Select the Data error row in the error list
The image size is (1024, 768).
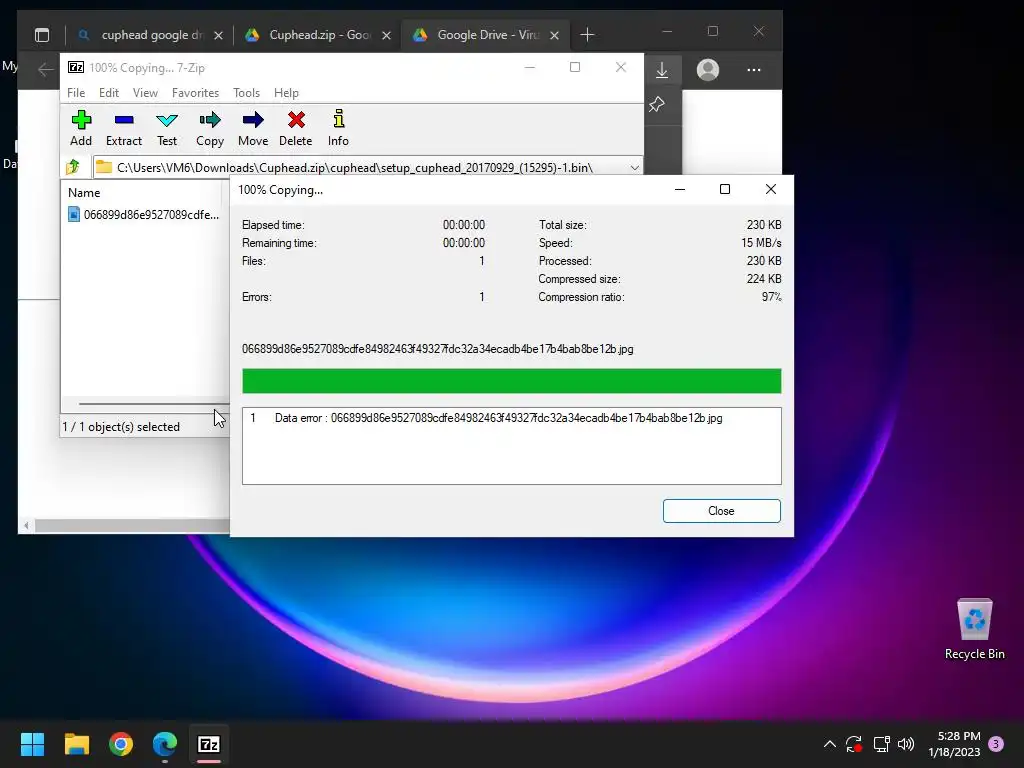pos(511,418)
